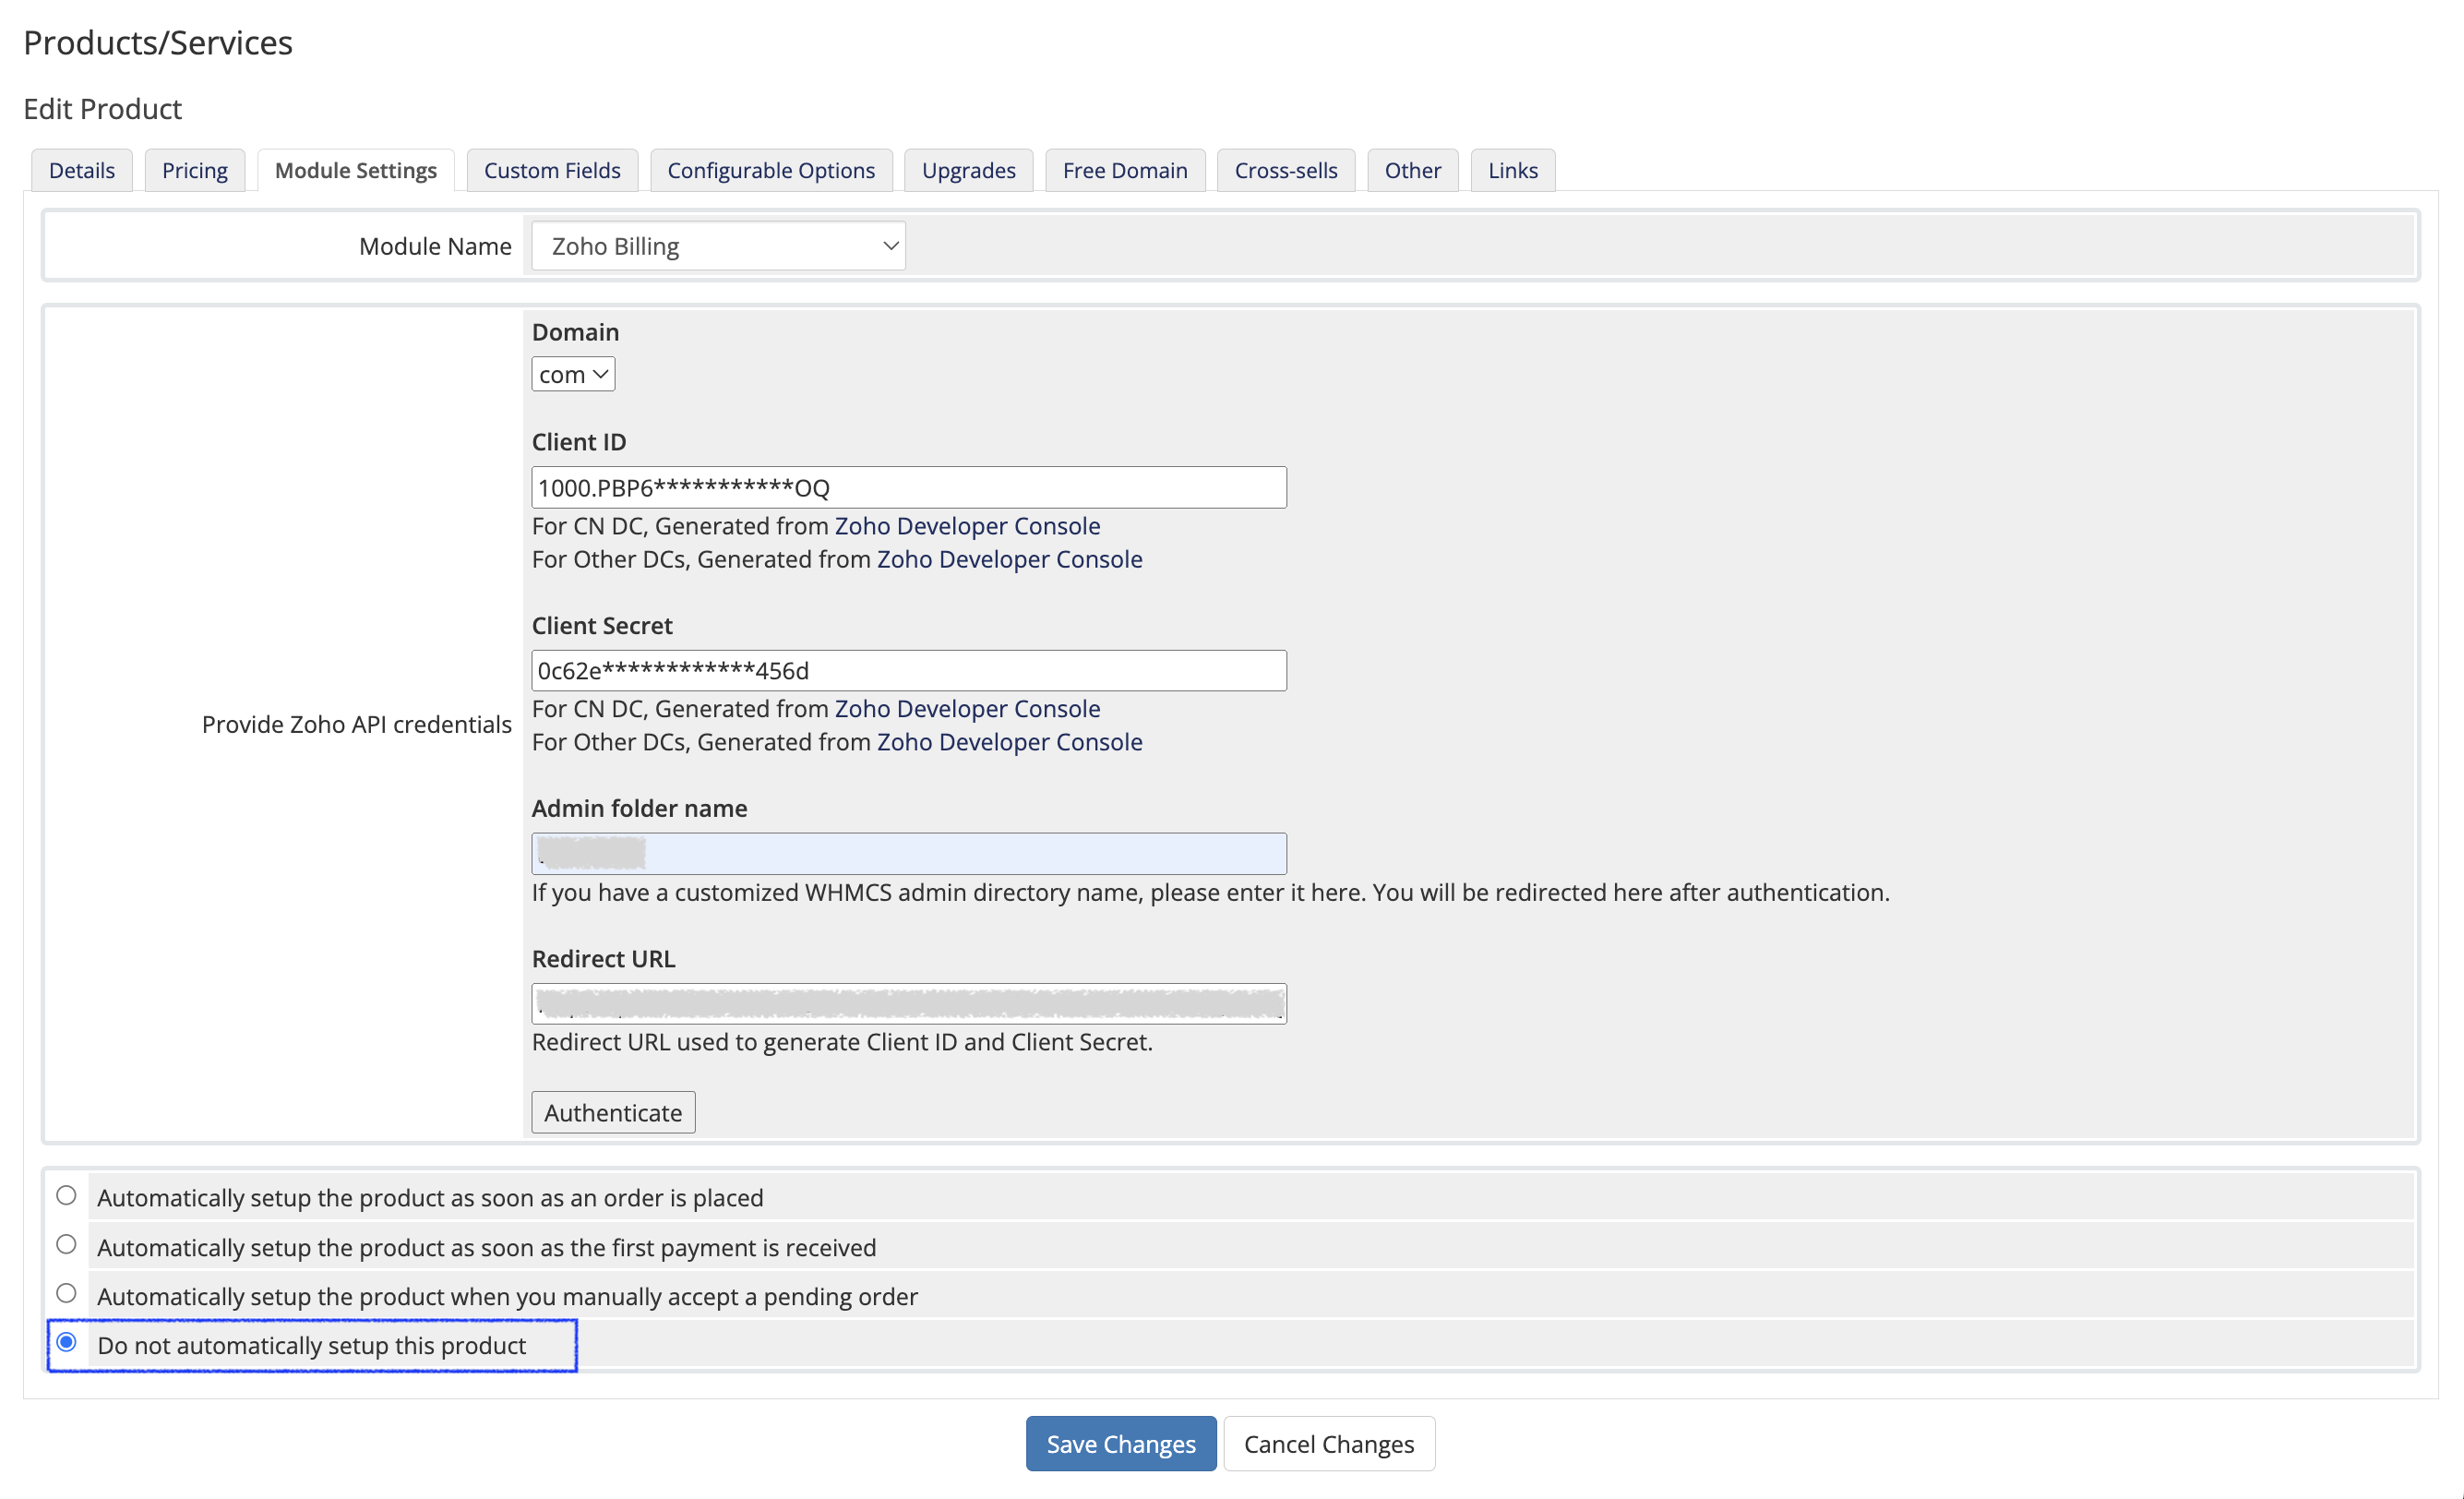Select Do not automatically setup this product

[66, 1342]
